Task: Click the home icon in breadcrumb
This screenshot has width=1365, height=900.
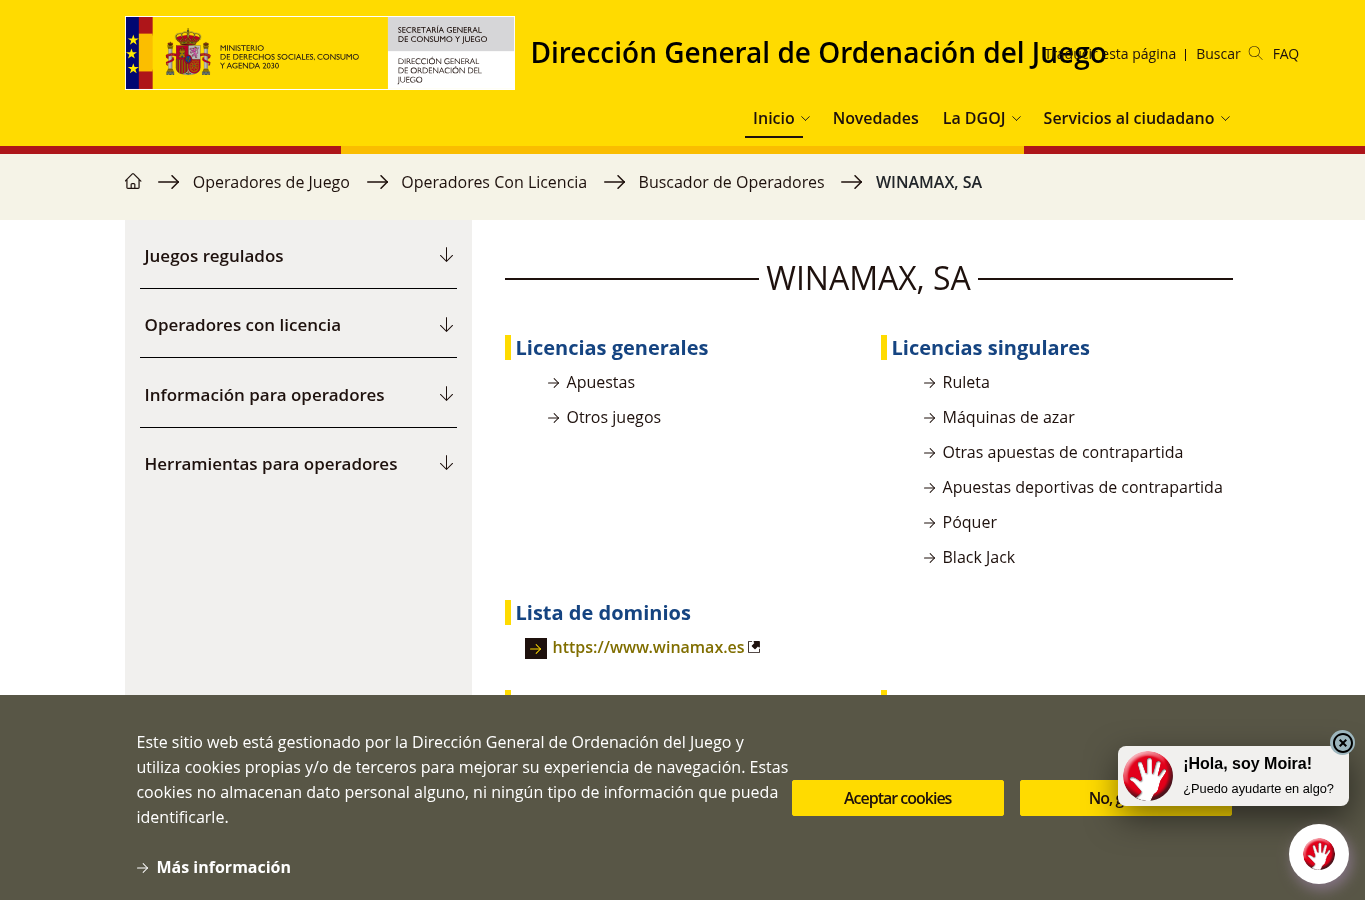Action: [133, 181]
